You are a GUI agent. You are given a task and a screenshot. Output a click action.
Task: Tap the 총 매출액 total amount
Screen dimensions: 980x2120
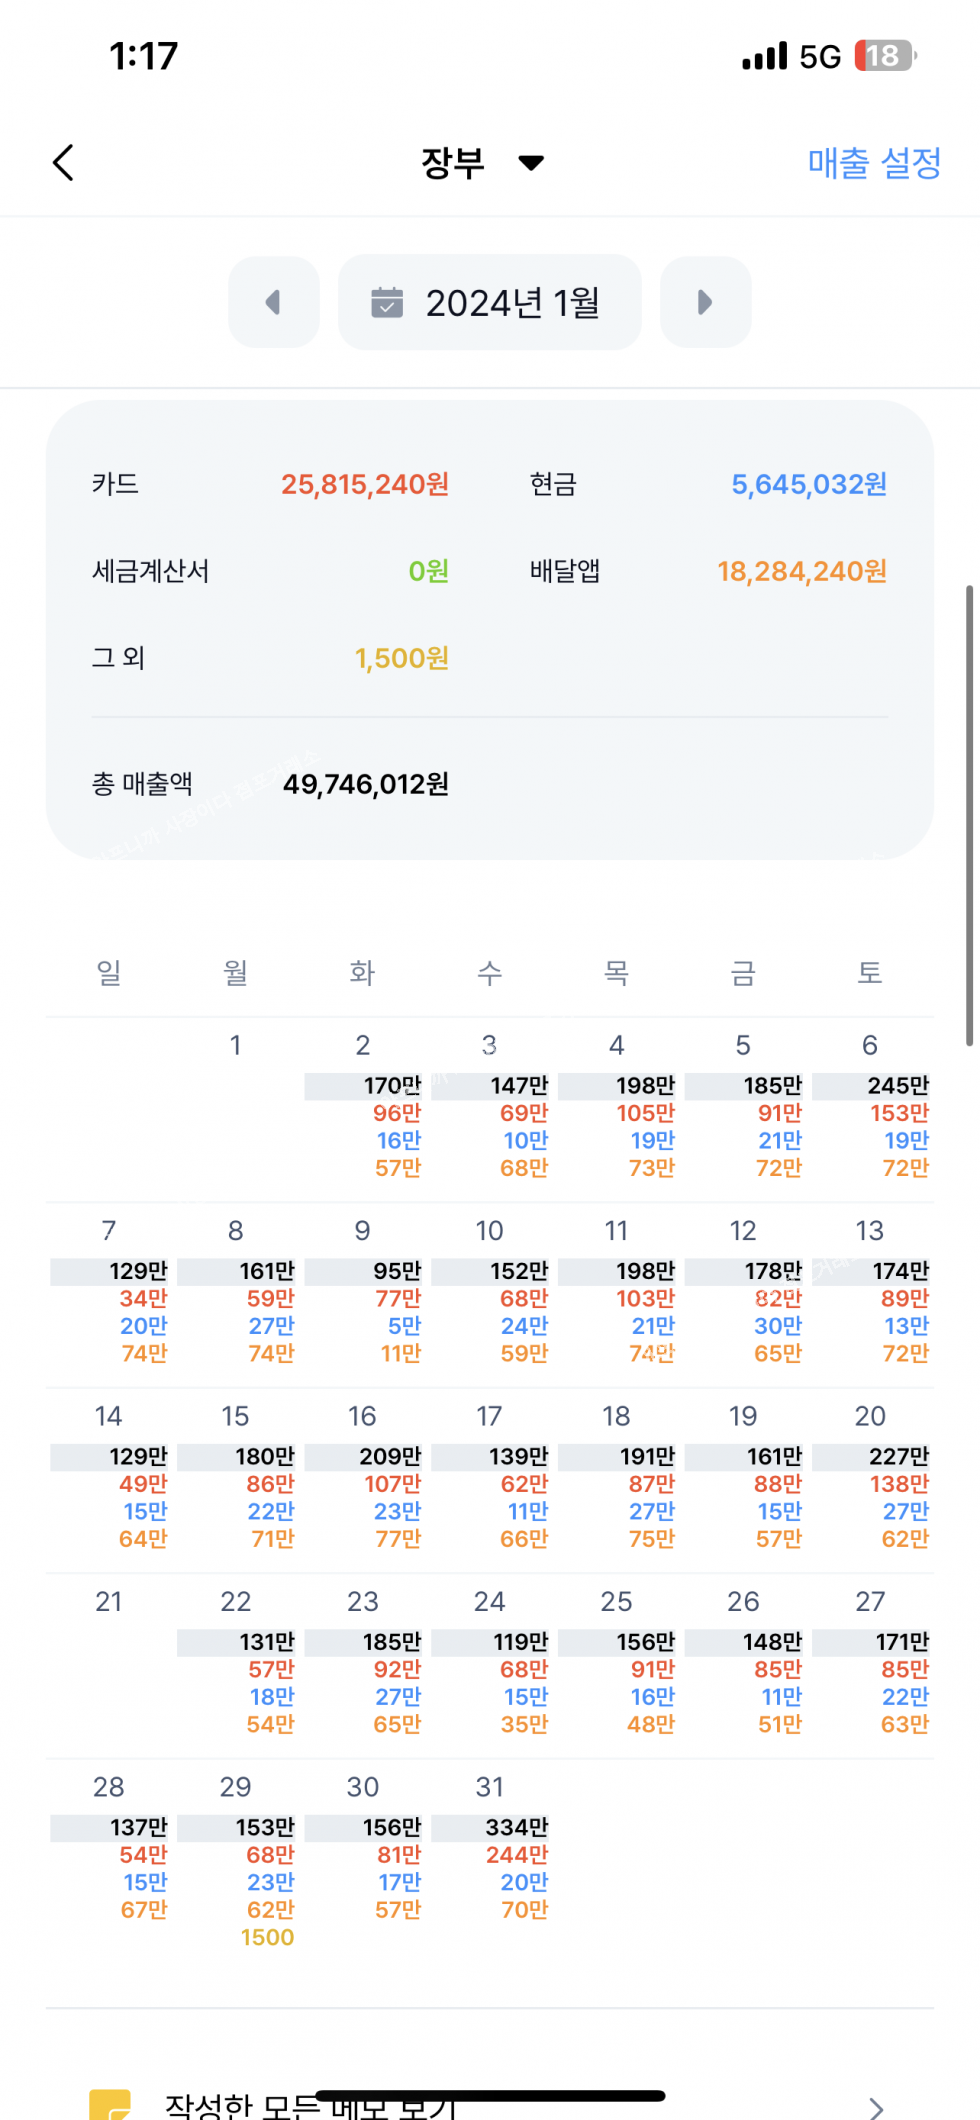(x=365, y=785)
